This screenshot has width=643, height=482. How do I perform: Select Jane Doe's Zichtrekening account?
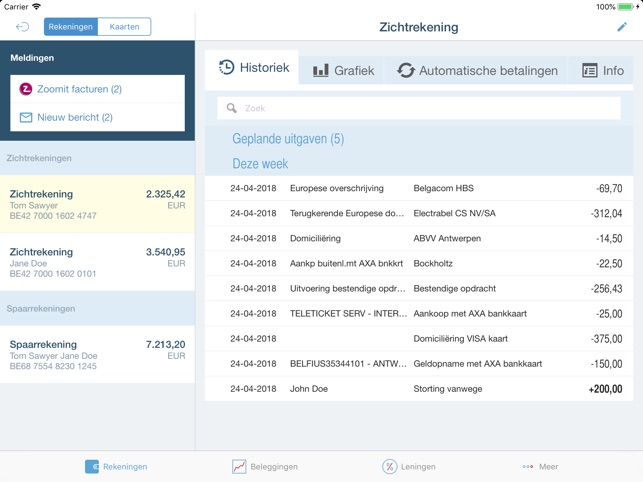97,262
